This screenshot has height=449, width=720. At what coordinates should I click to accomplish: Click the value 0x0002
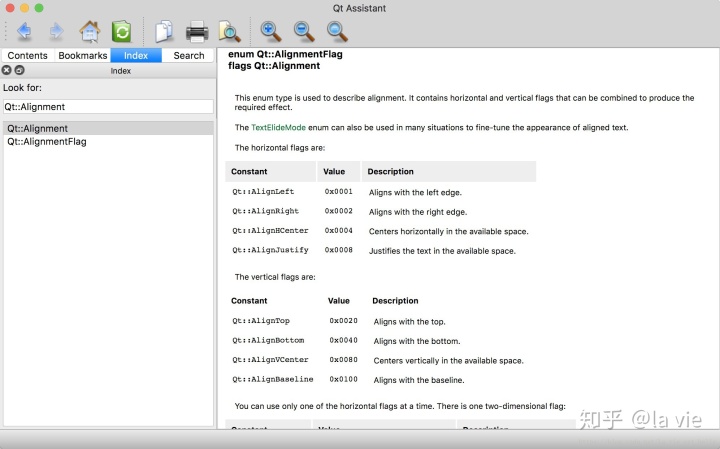pos(338,211)
